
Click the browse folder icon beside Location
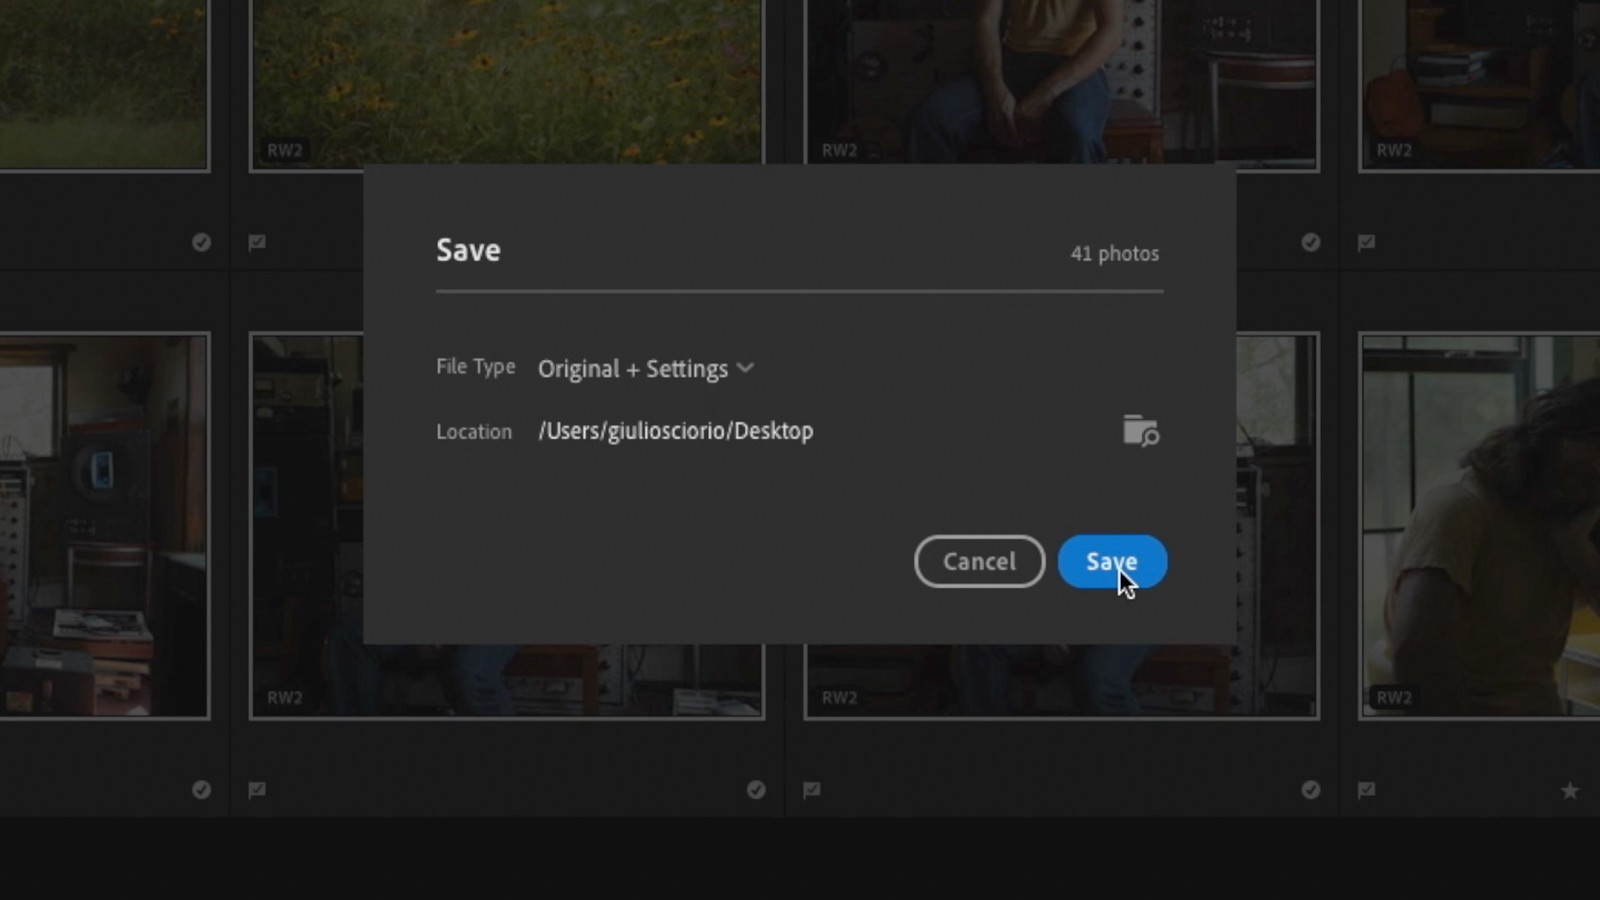(1140, 431)
